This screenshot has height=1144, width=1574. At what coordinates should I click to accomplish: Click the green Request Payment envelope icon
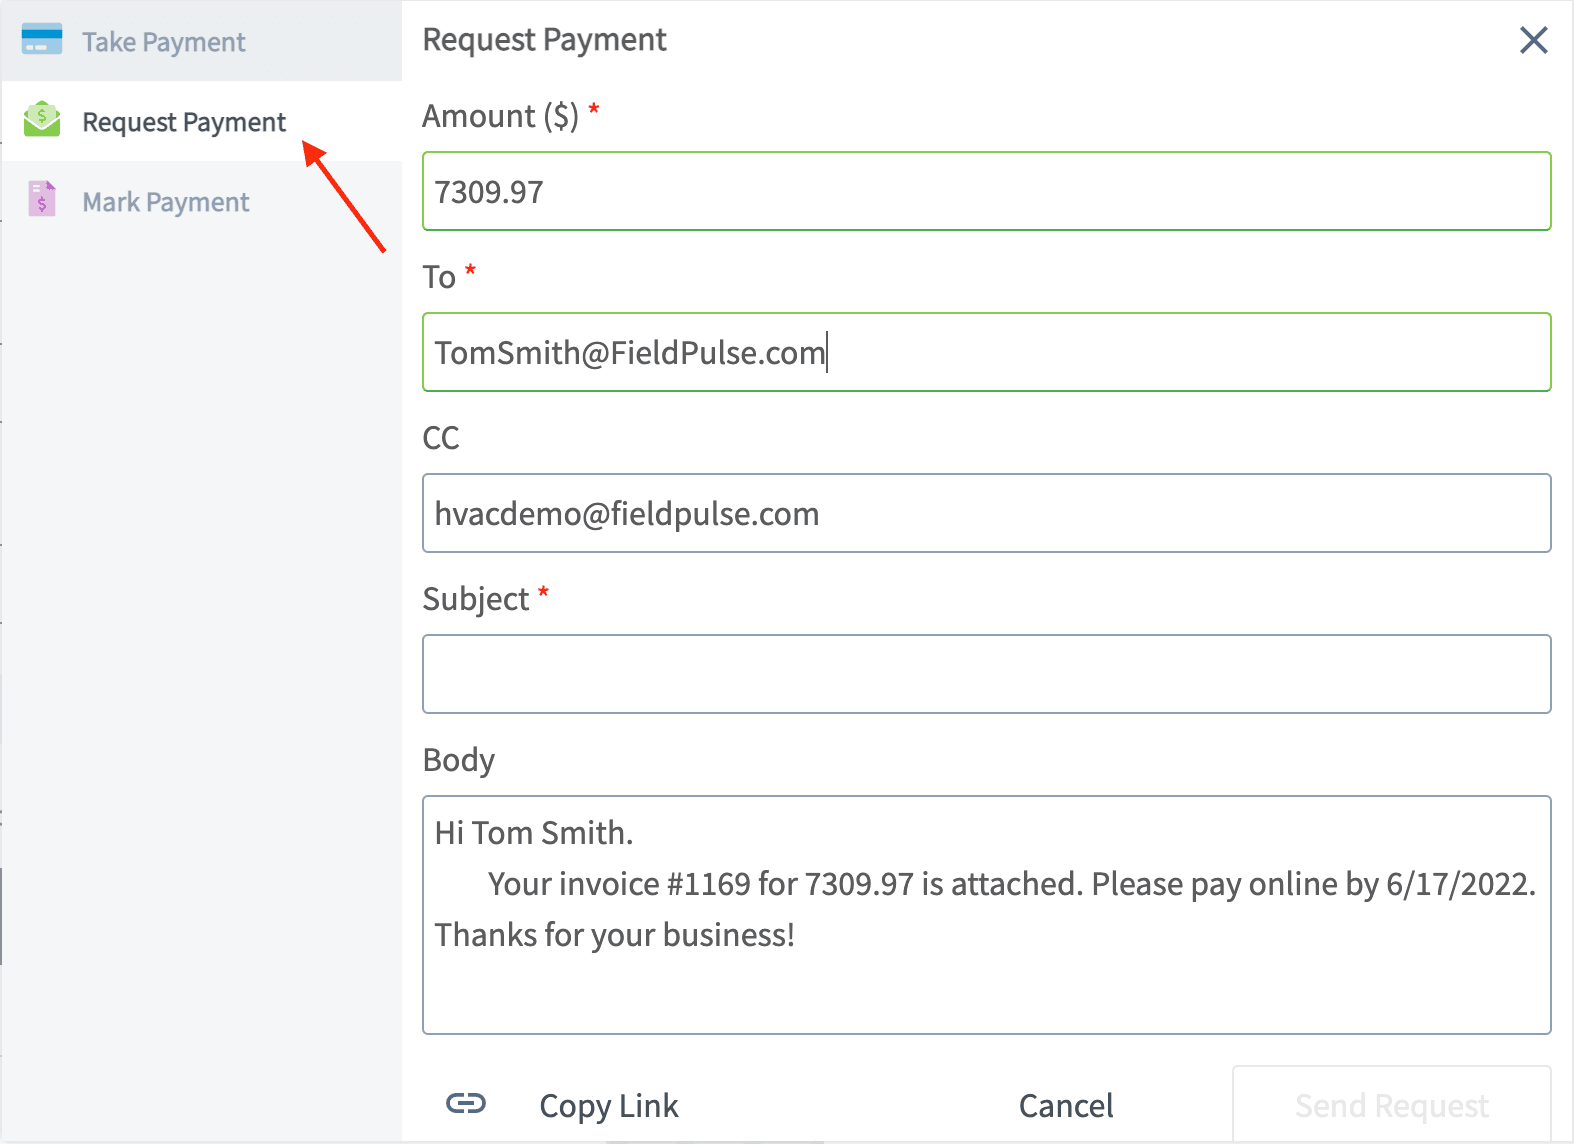click(42, 120)
